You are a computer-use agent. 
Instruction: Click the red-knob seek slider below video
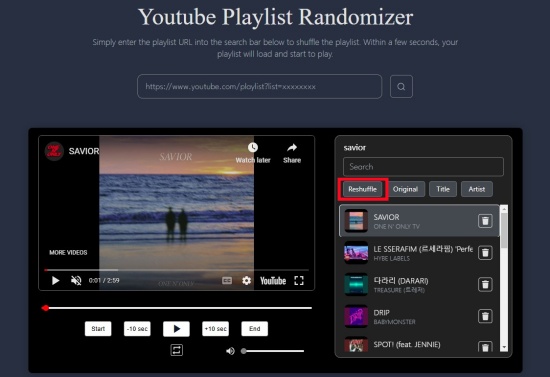click(x=177, y=308)
